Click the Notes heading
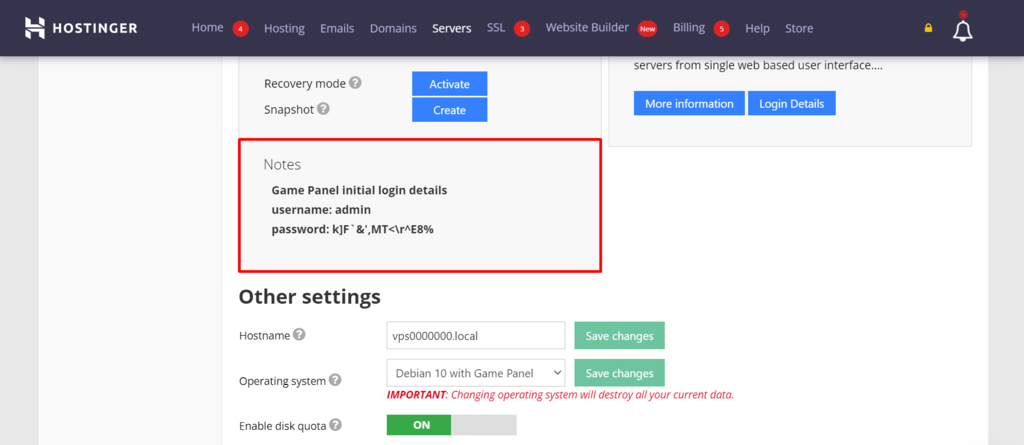Screen dimensions: 1024x445 click(x=282, y=165)
